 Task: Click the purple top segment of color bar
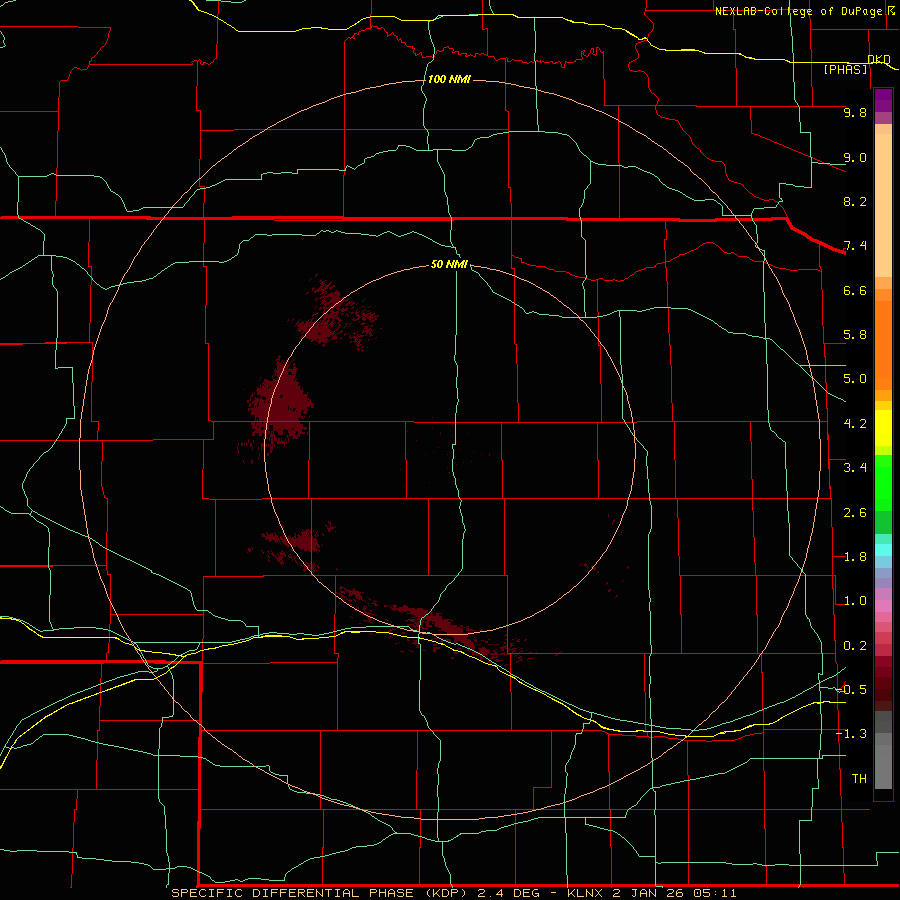(883, 100)
